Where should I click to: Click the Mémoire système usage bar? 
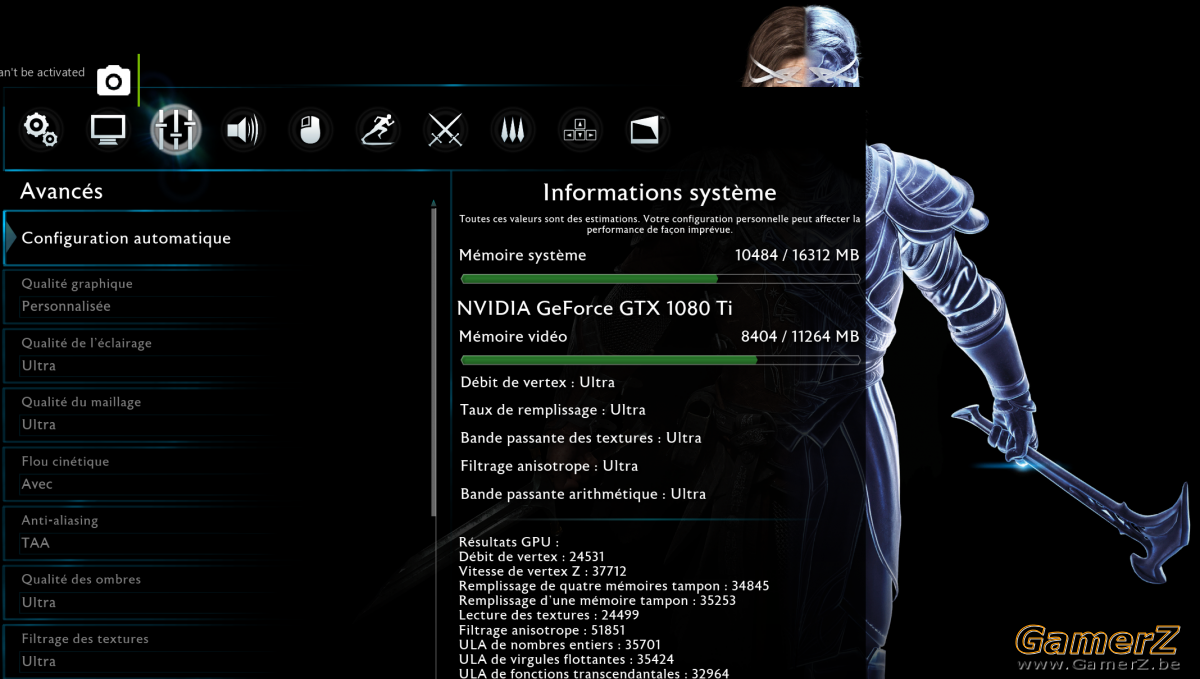click(x=660, y=279)
